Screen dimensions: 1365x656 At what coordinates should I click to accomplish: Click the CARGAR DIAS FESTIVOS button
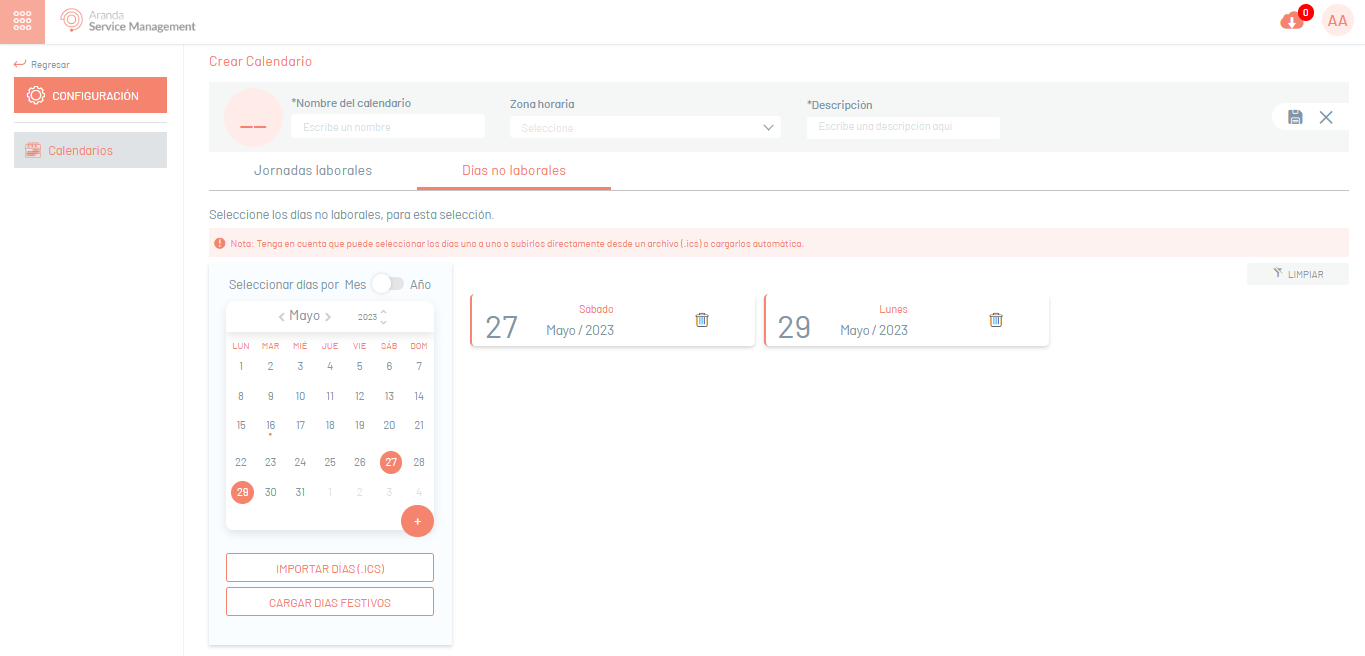[330, 602]
